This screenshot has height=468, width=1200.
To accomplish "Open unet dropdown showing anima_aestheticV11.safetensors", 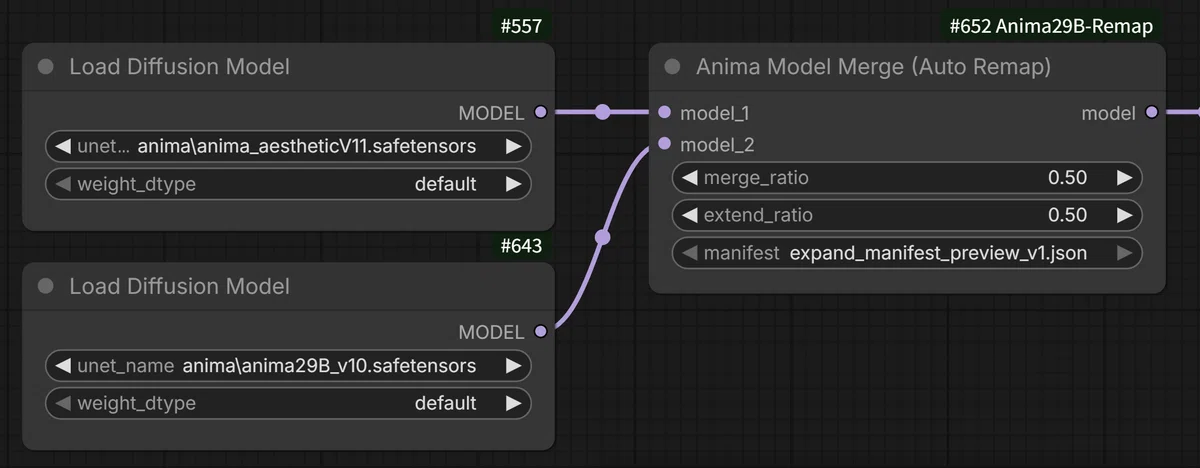I will point(288,146).
